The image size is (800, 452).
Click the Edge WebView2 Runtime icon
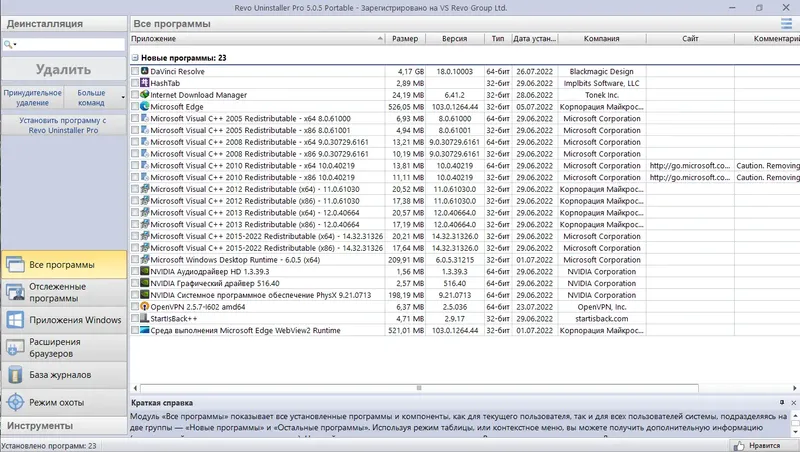pyautogui.click(x=145, y=330)
